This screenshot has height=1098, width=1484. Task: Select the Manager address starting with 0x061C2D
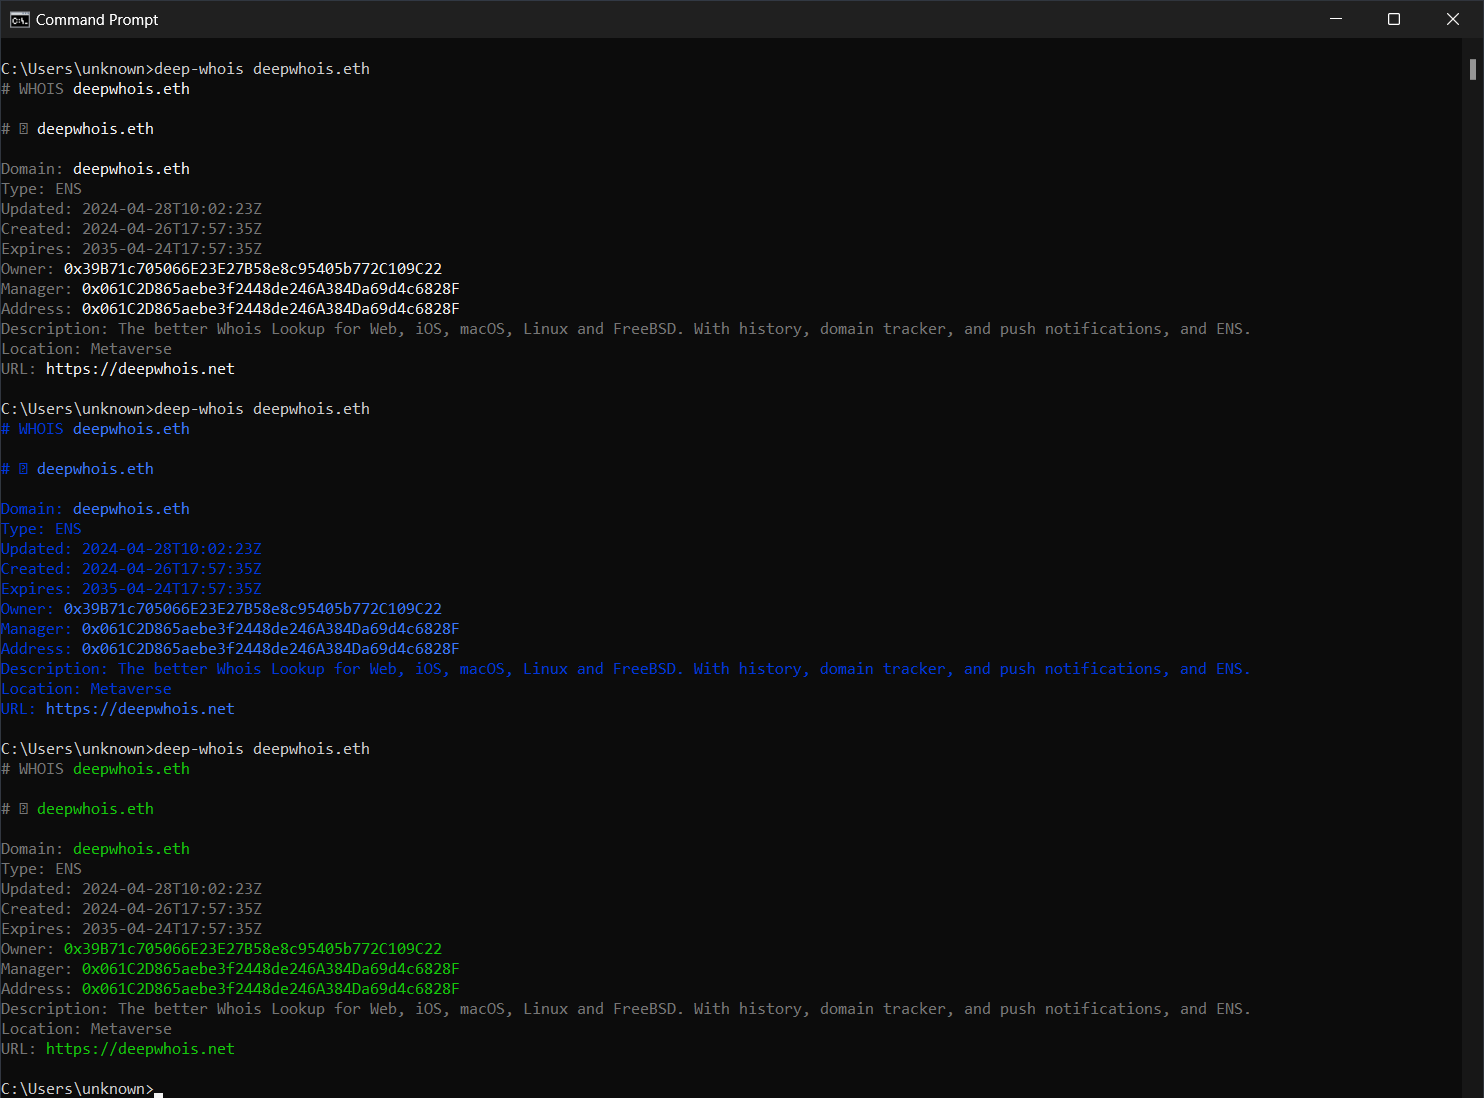[269, 288]
